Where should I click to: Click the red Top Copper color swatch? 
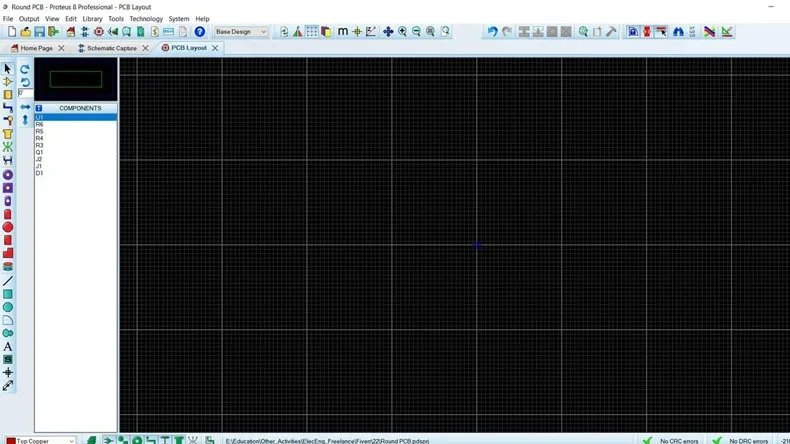click(11, 441)
